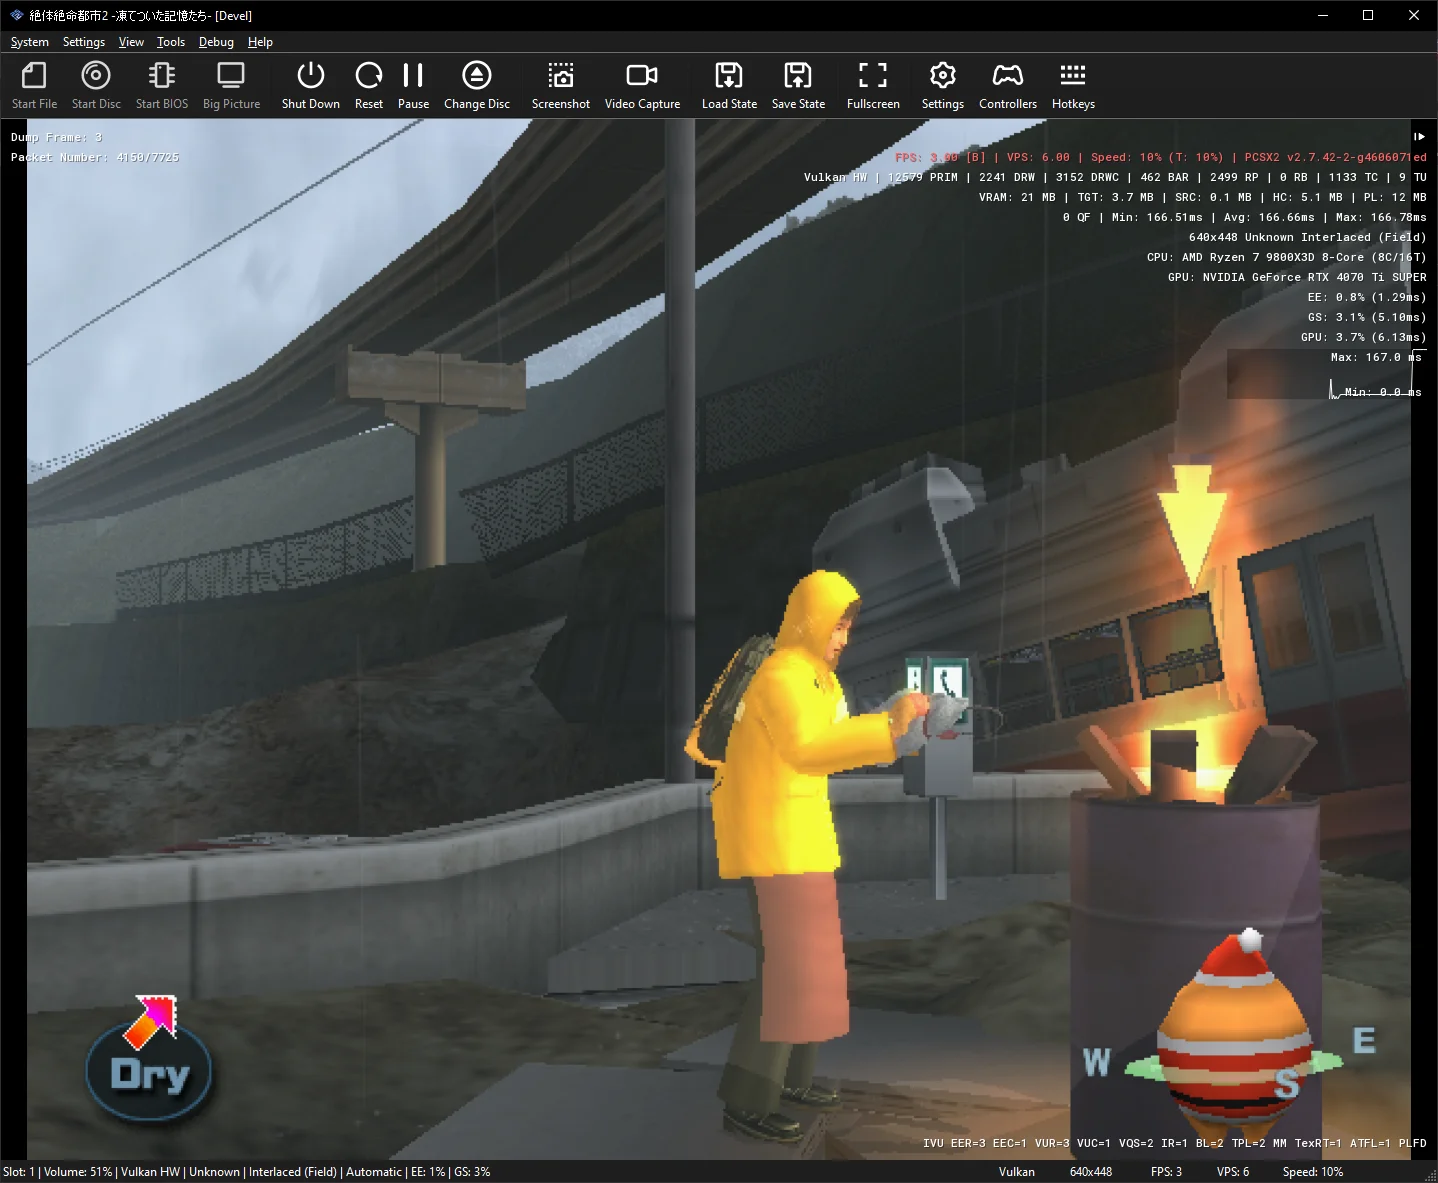The width and height of the screenshot is (1438, 1183).
Task: Click the frame advance icon in OSD
Action: 1419,136
